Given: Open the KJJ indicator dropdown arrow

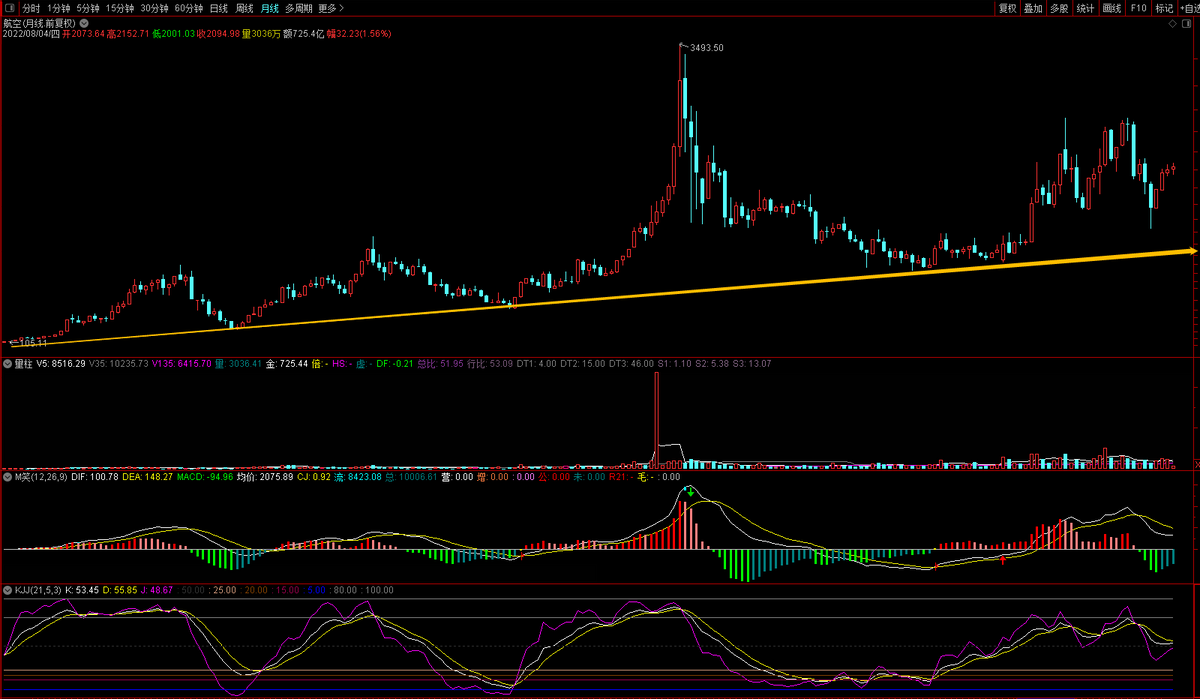Looking at the screenshot, I should 7,590.
